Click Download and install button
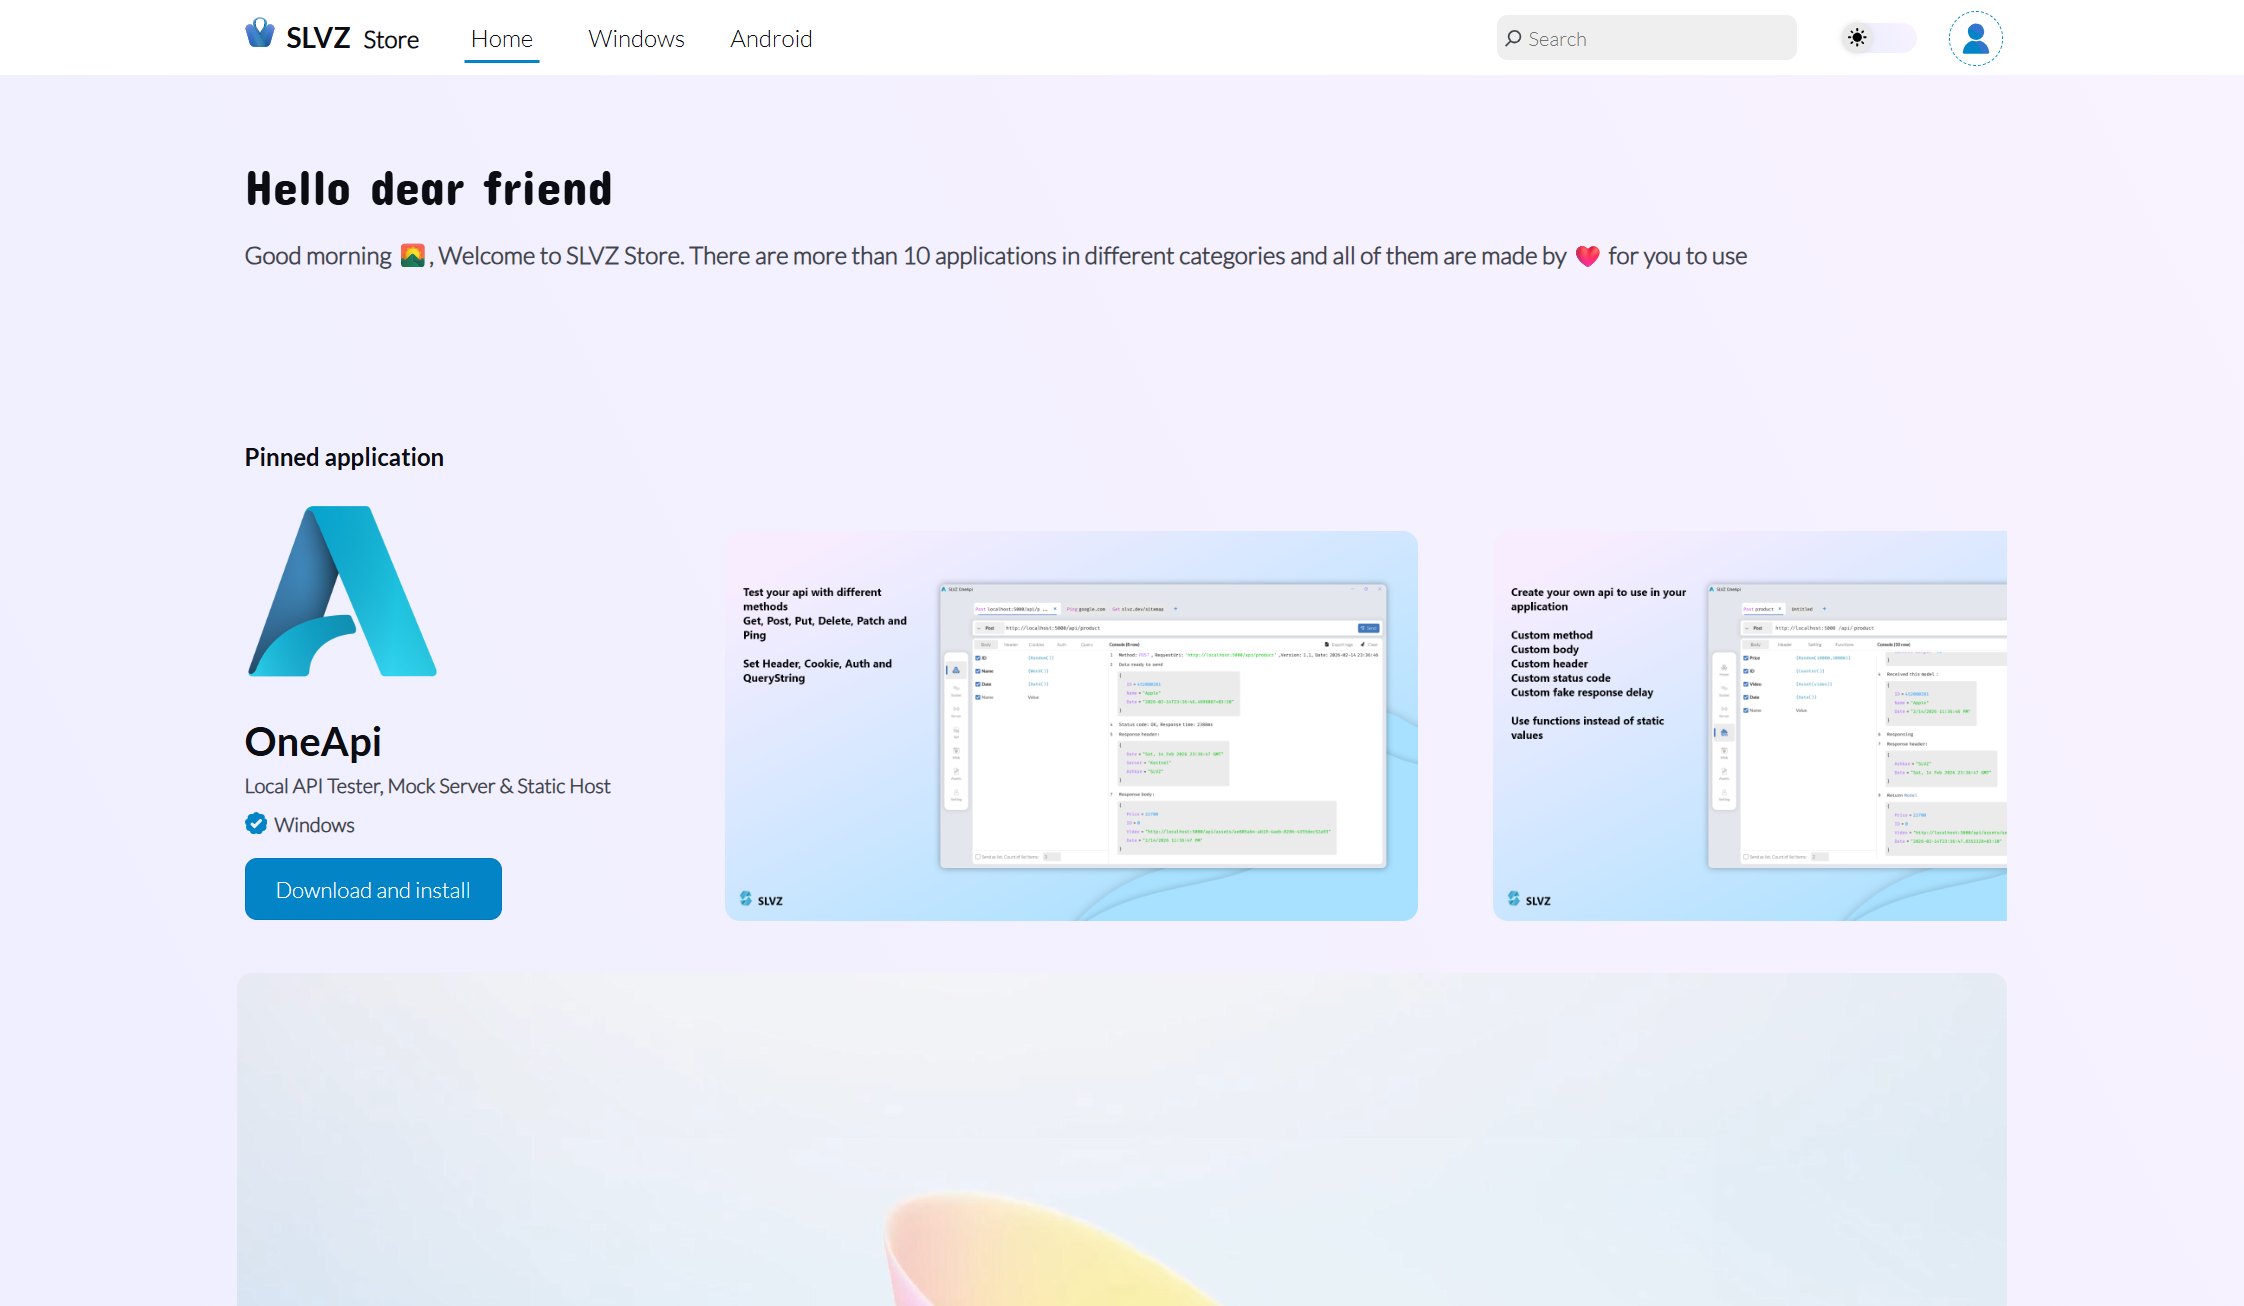 [x=373, y=889]
